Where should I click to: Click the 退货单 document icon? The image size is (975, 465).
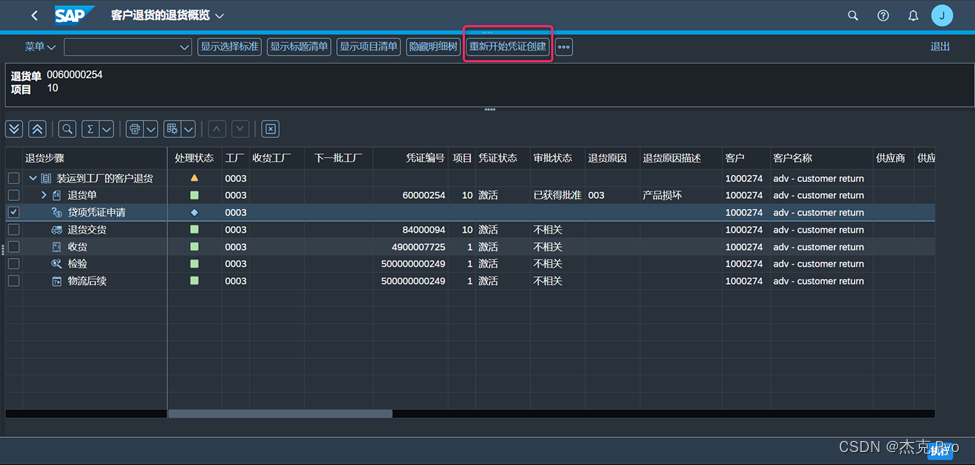tap(57, 195)
